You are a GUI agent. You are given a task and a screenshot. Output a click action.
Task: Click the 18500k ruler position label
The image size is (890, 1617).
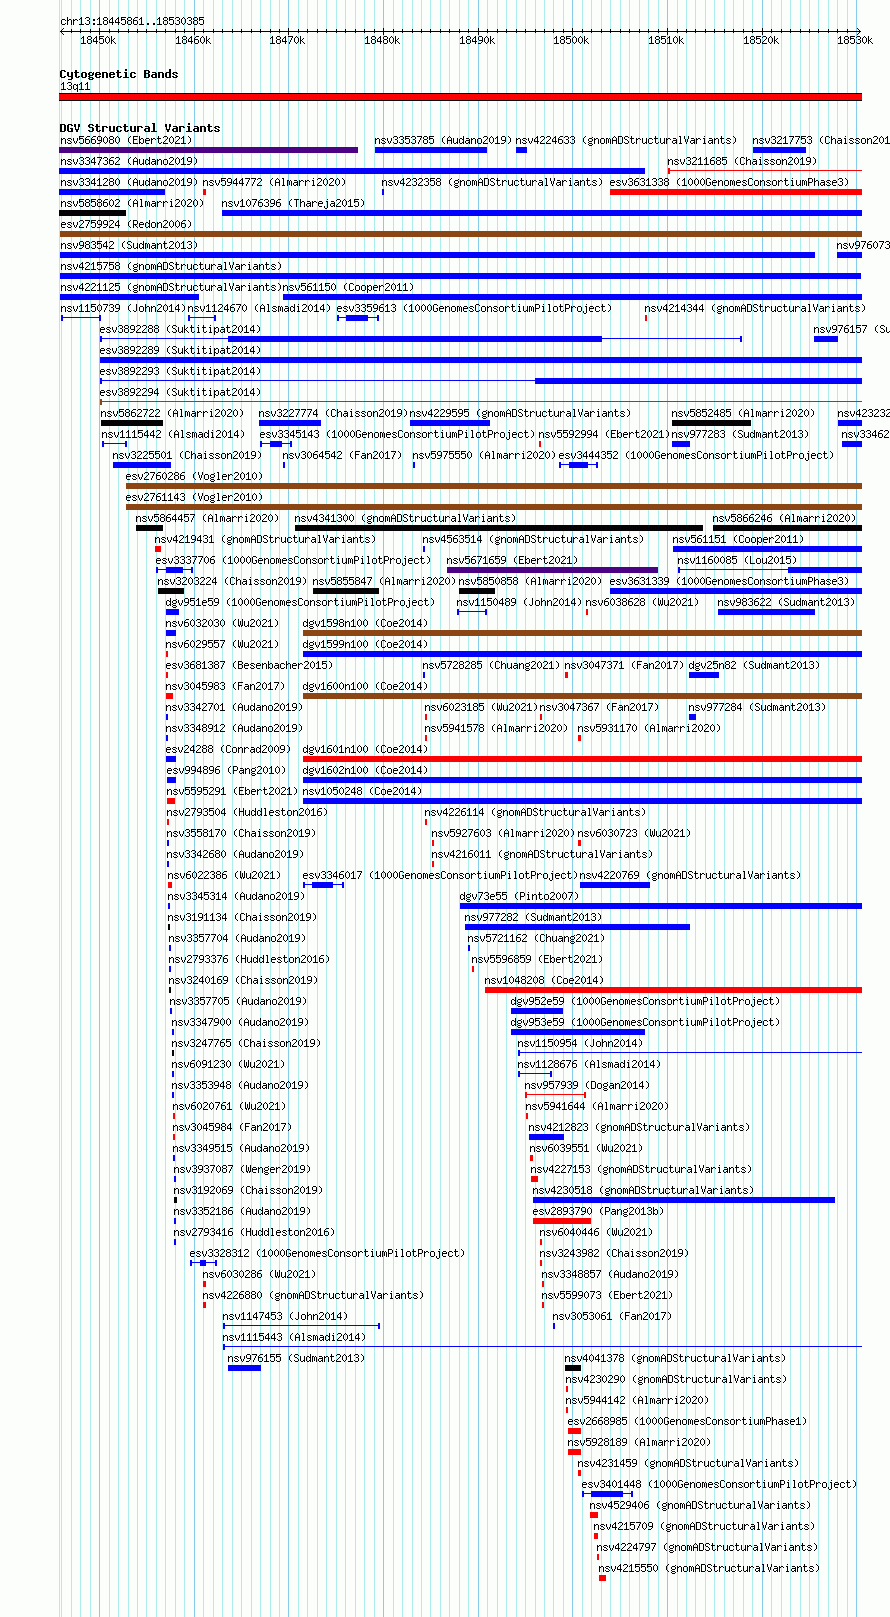click(x=571, y=40)
